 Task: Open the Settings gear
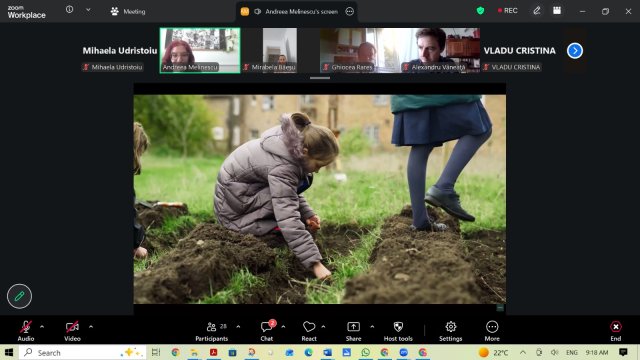pyautogui.click(x=451, y=331)
